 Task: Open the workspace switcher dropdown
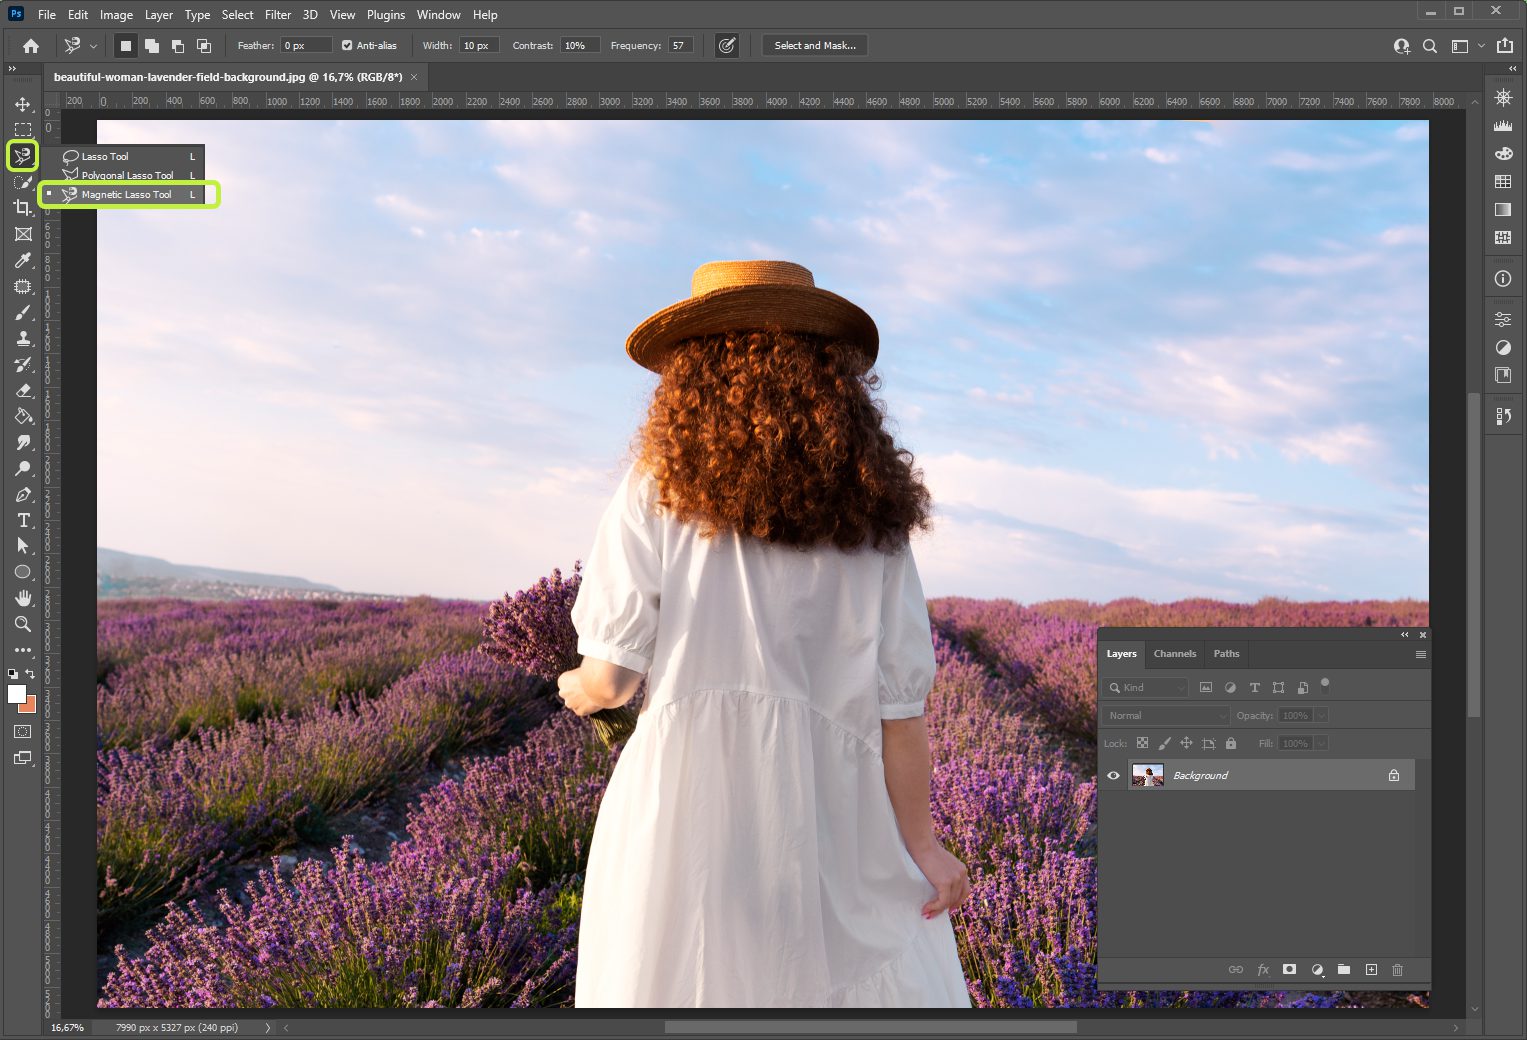tap(1465, 46)
